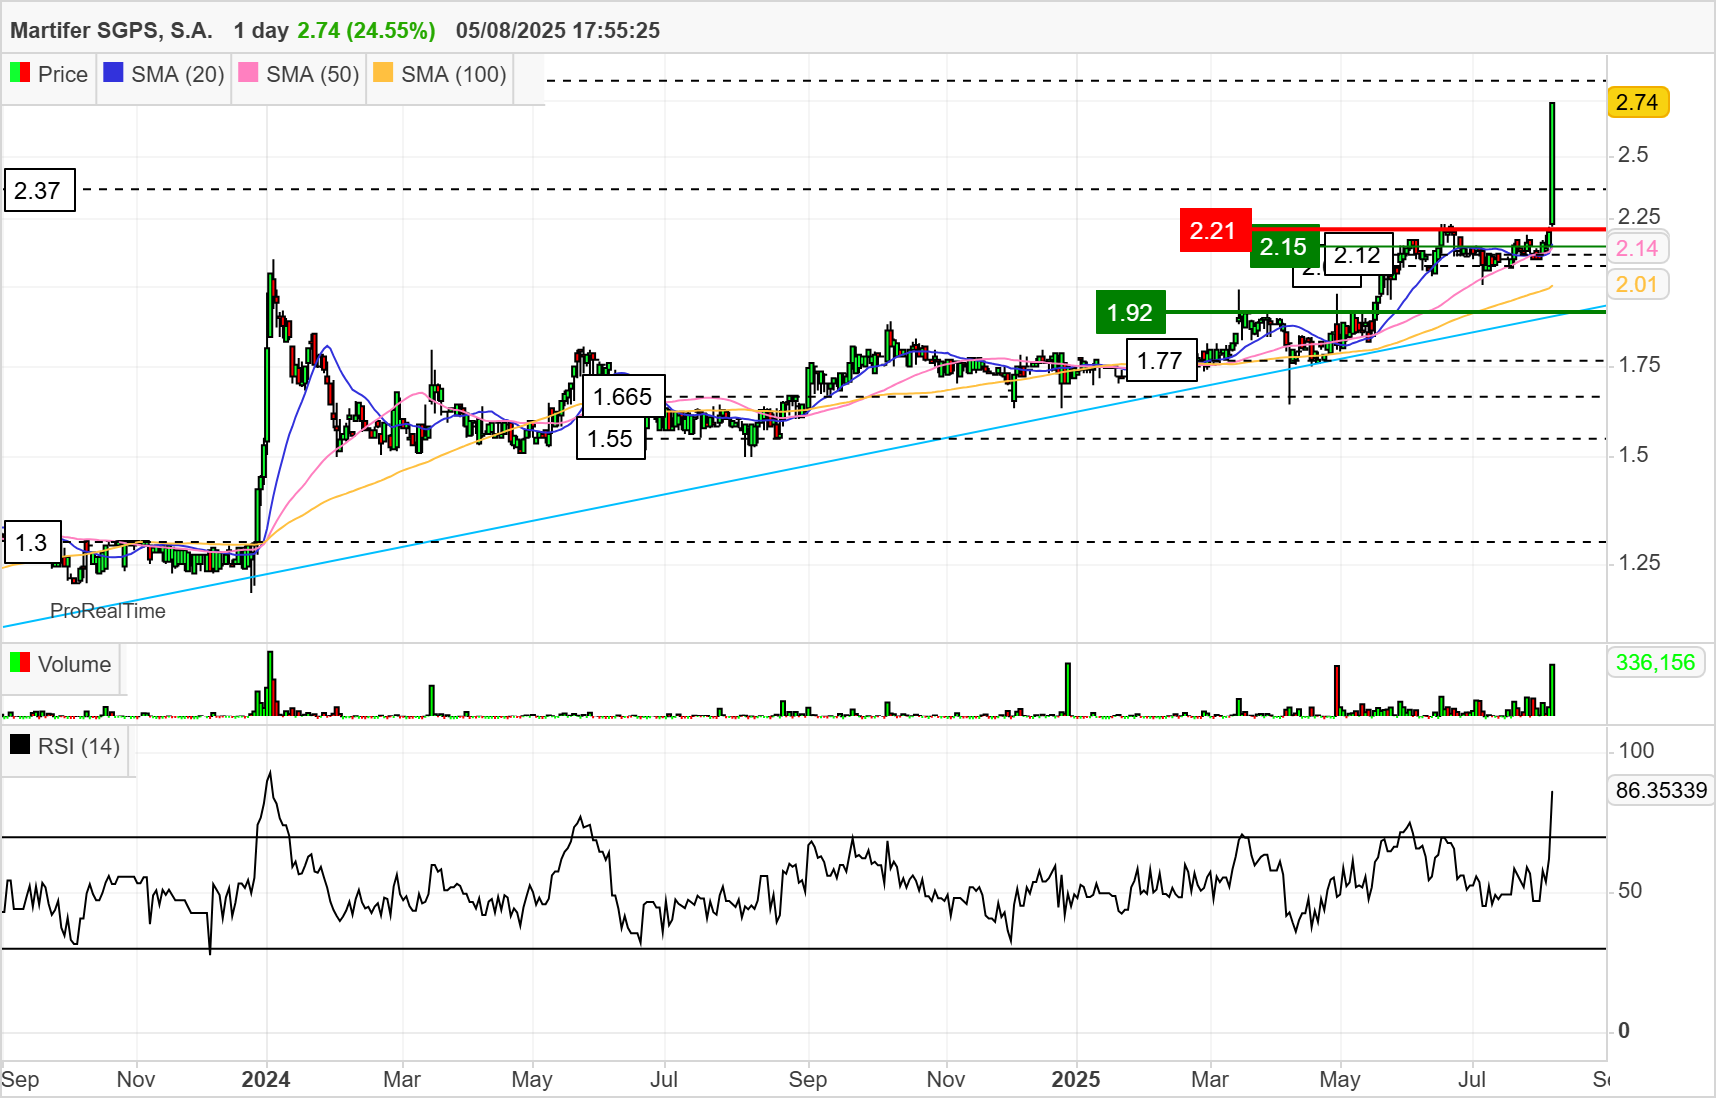The image size is (1716, 1098).
Task: Click the yellow 2.74 current price tag
Action: click(1637, 102)
